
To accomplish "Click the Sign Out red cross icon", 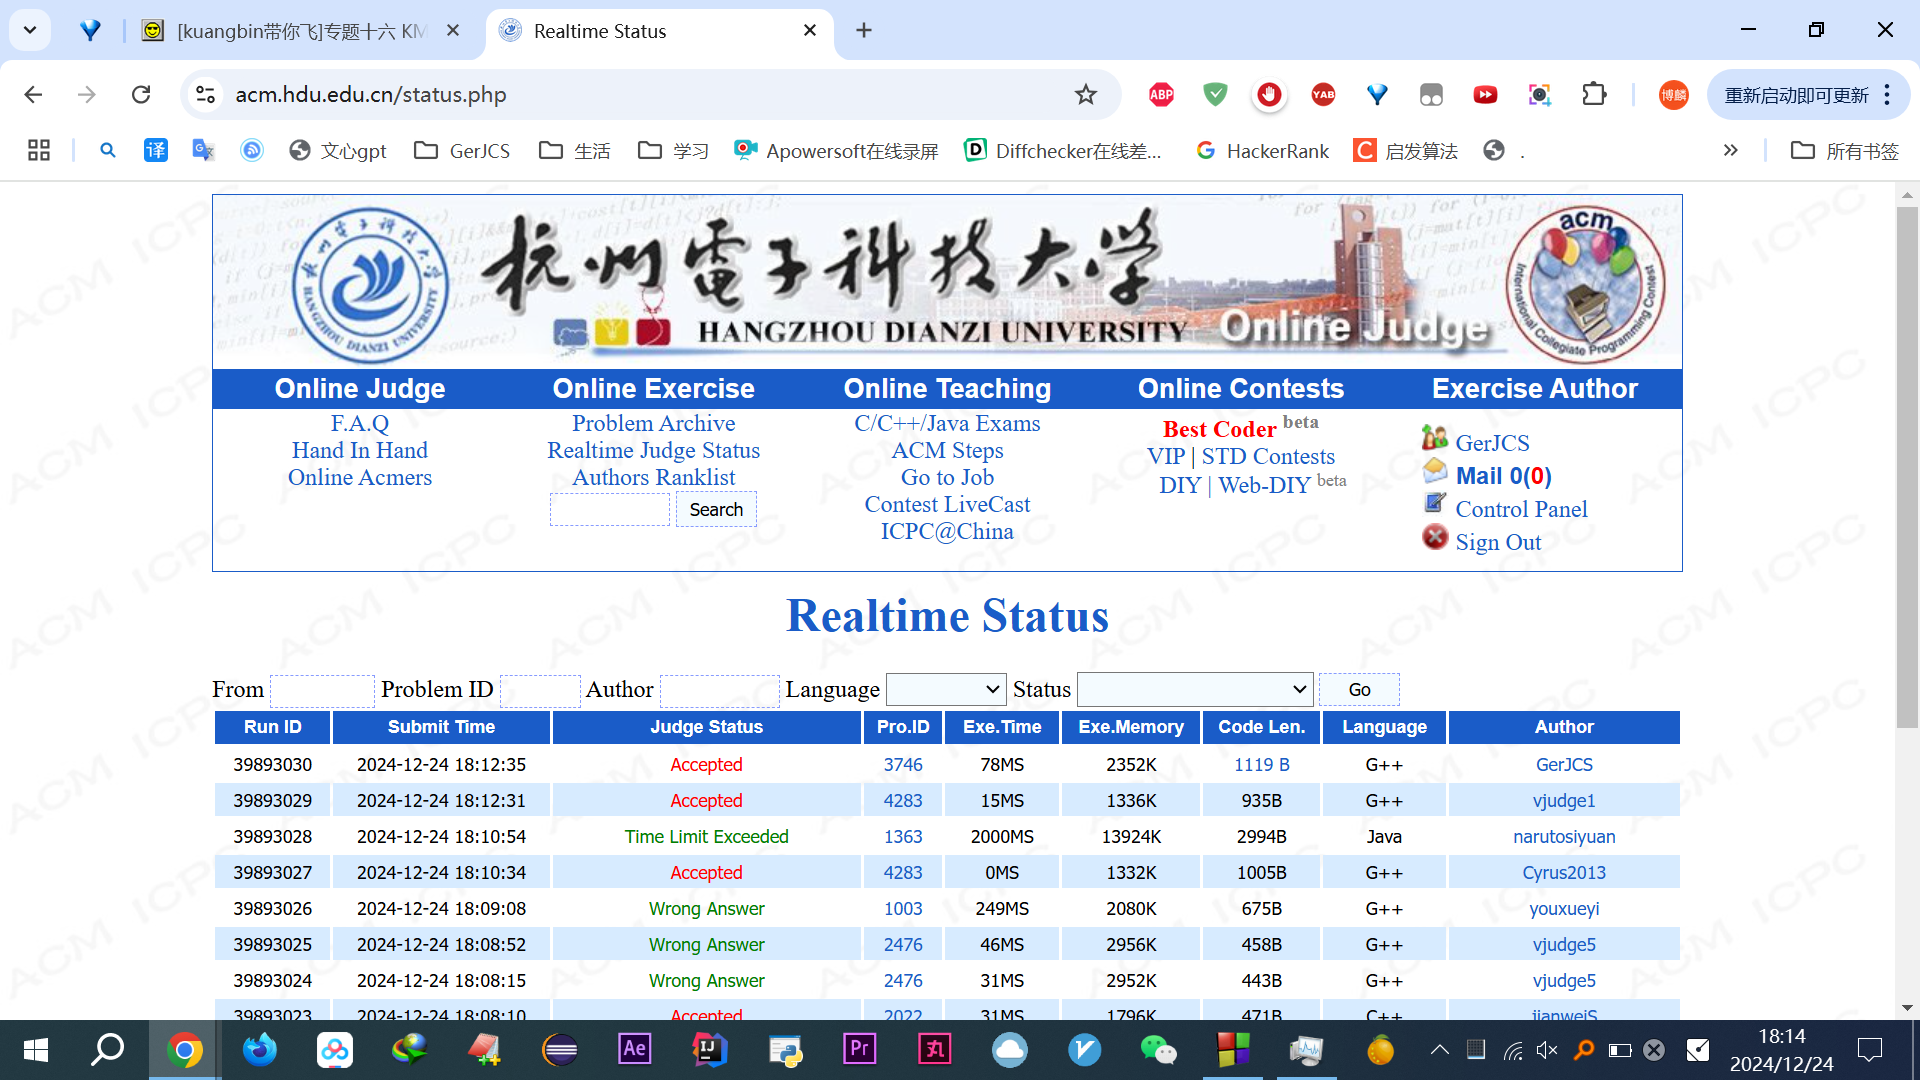I will (1435, 538).
